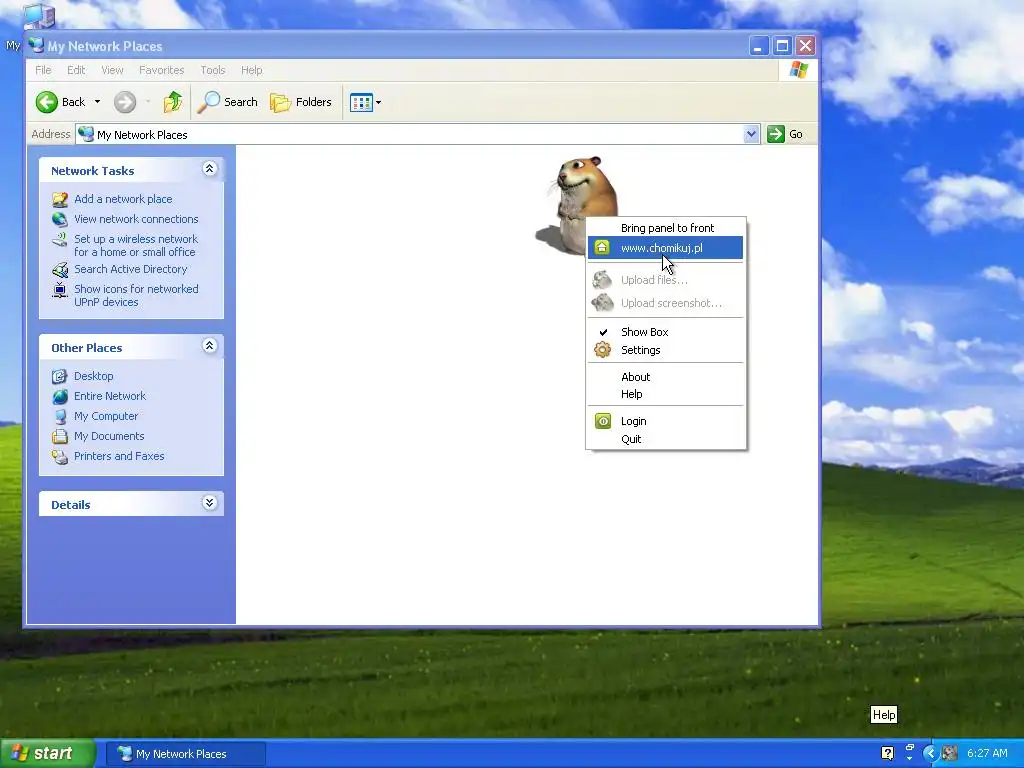The image size is (1024, 768).
Task: Click the View network connections link
Action: pyautogui.click(x=136, y=219)
